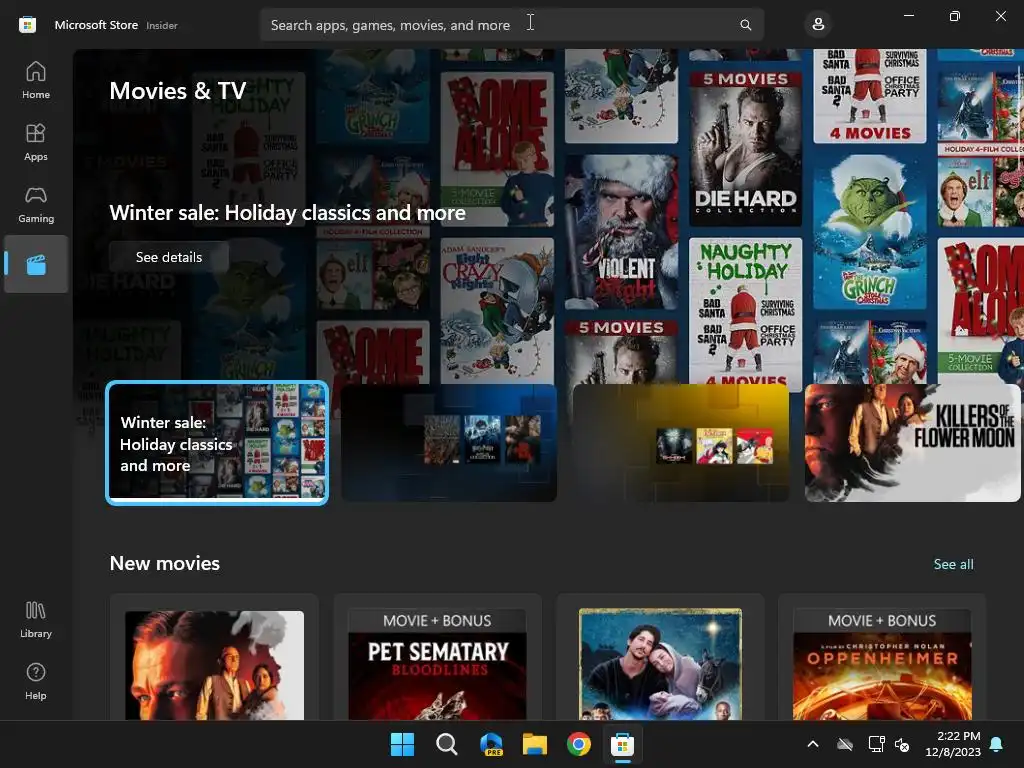The image size is (1024, 768).
Task: Click Microsoft Store icon on taskbar
Action: (622, 744)
